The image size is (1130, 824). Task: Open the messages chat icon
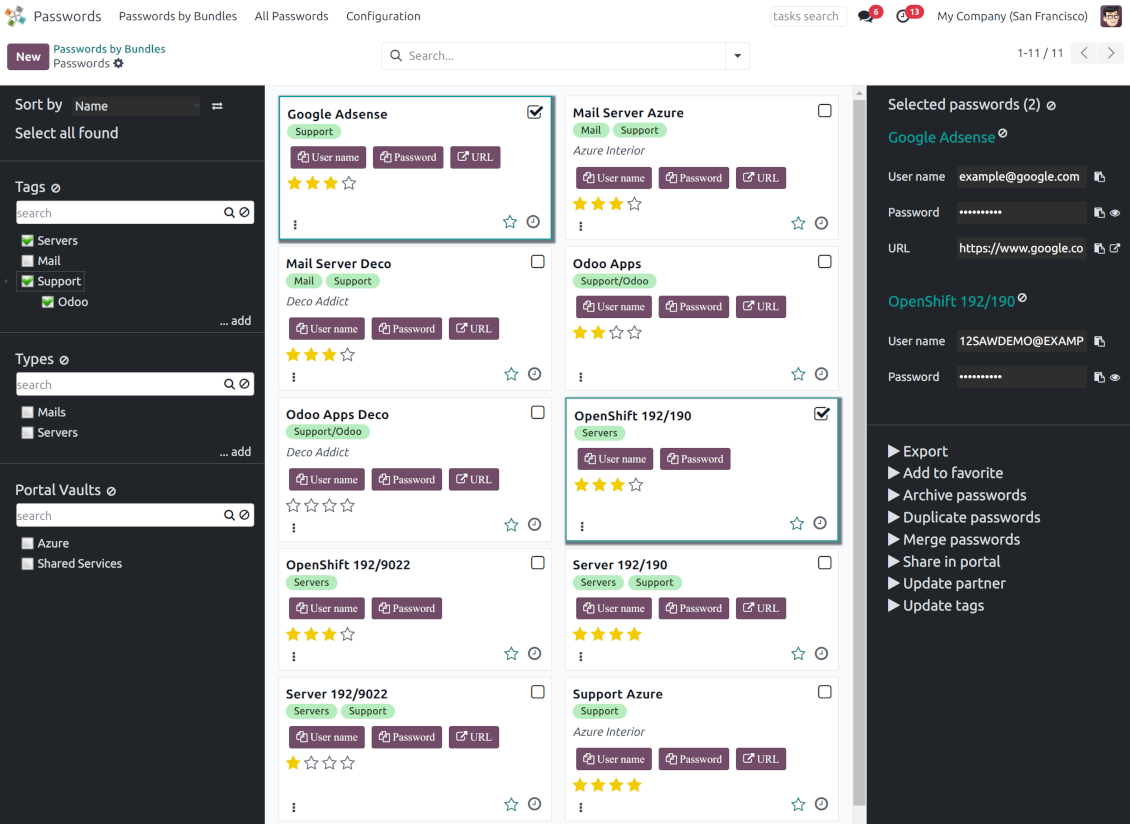(x=866, y=16)
